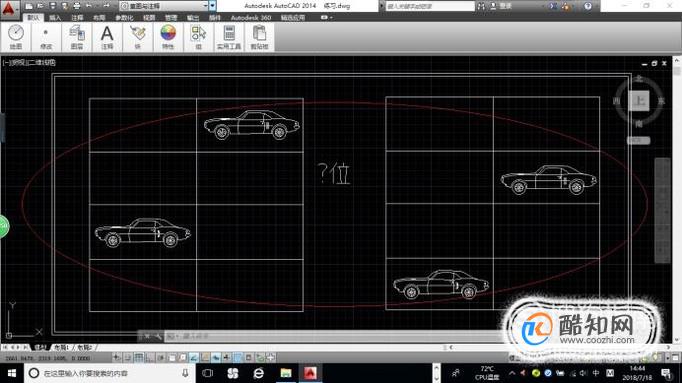Toggle grid display in status bar
The height and width of the screenshot is (383, 682).
(x=138, y=357)
